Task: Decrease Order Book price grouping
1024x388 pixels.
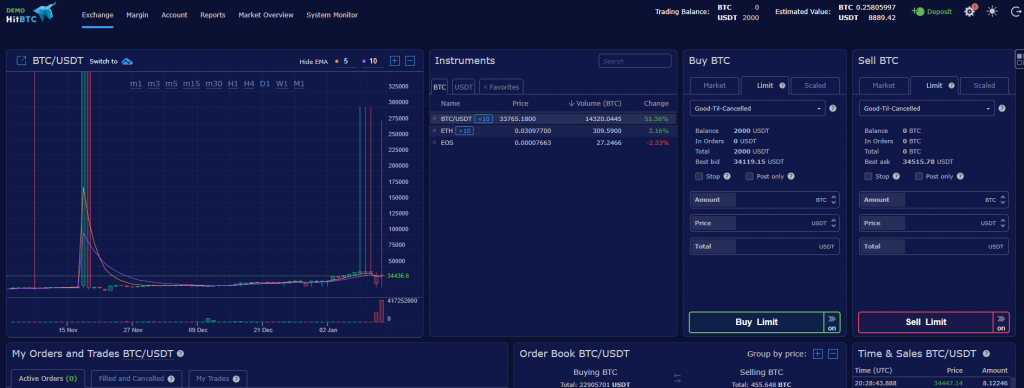Action: point(833,354)
